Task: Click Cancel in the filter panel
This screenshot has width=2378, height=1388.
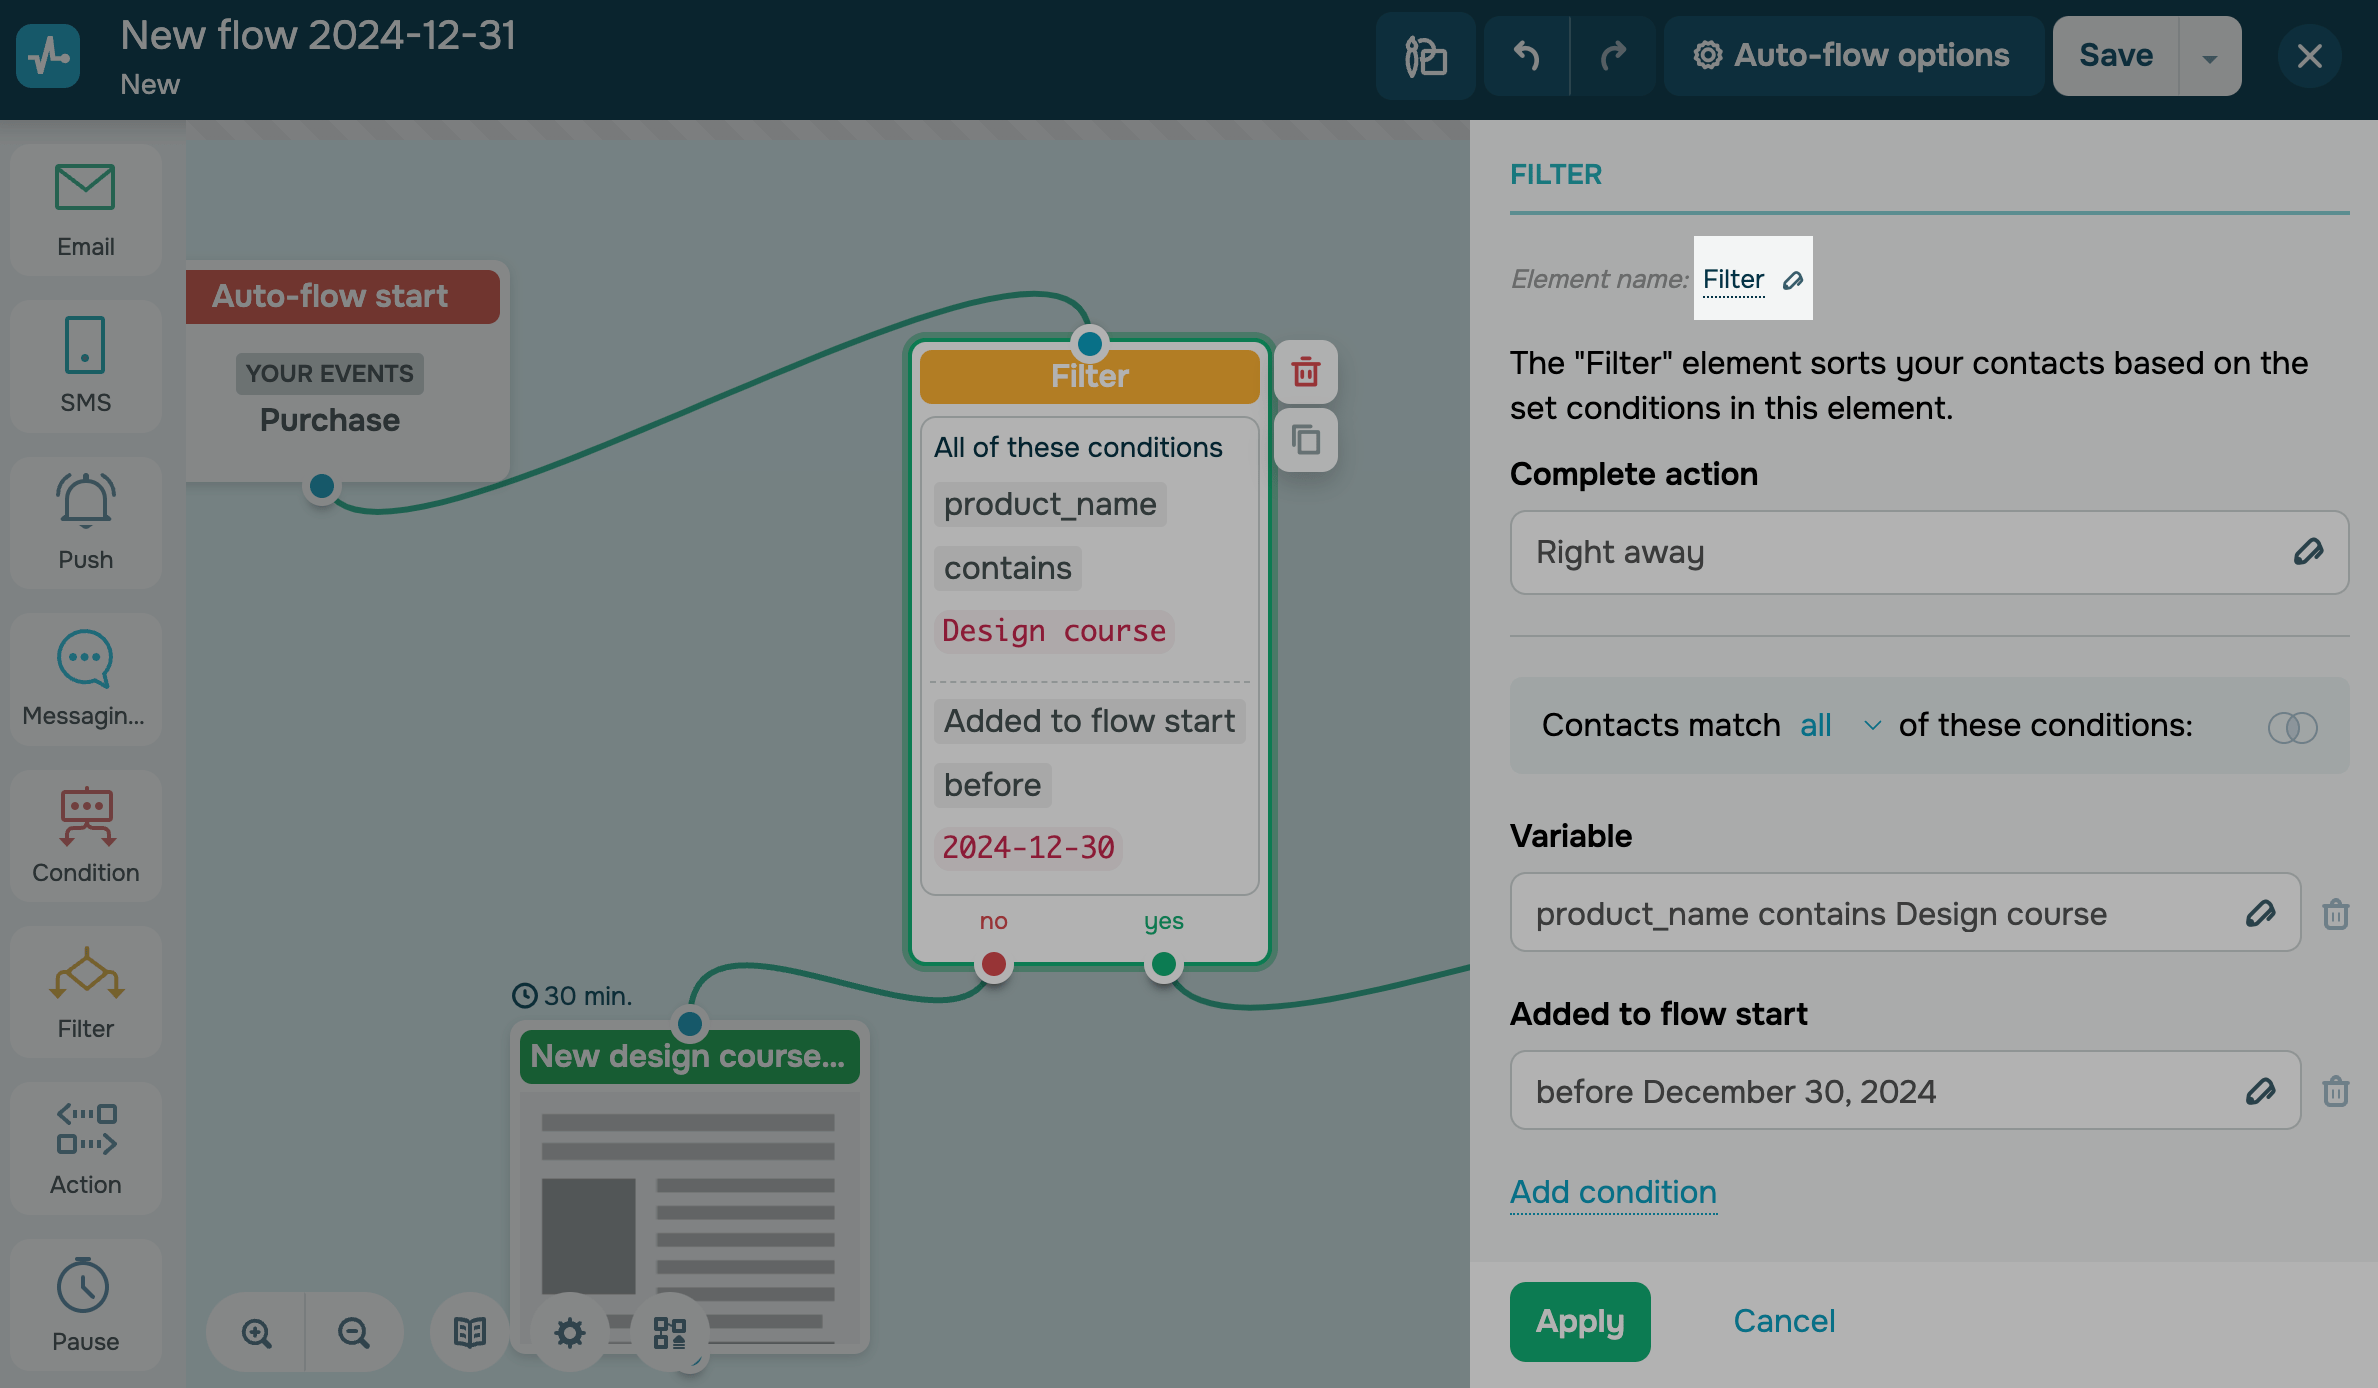Action: [1783, 1321]
